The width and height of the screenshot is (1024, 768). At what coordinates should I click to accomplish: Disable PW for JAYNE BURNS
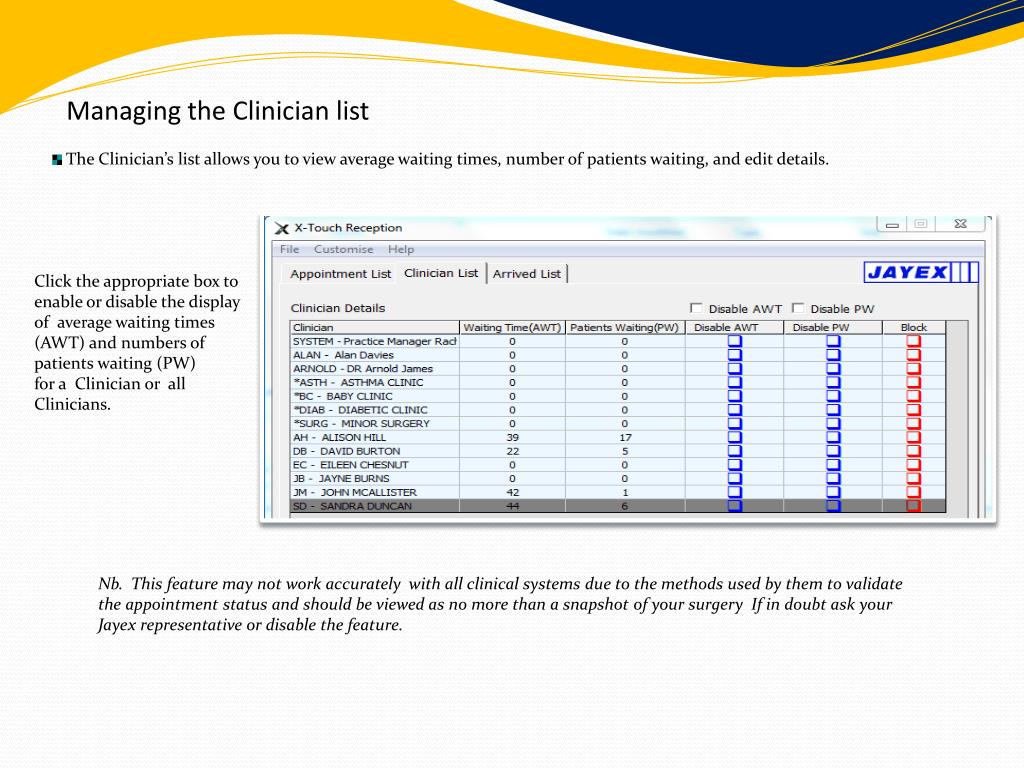[833, 478]
